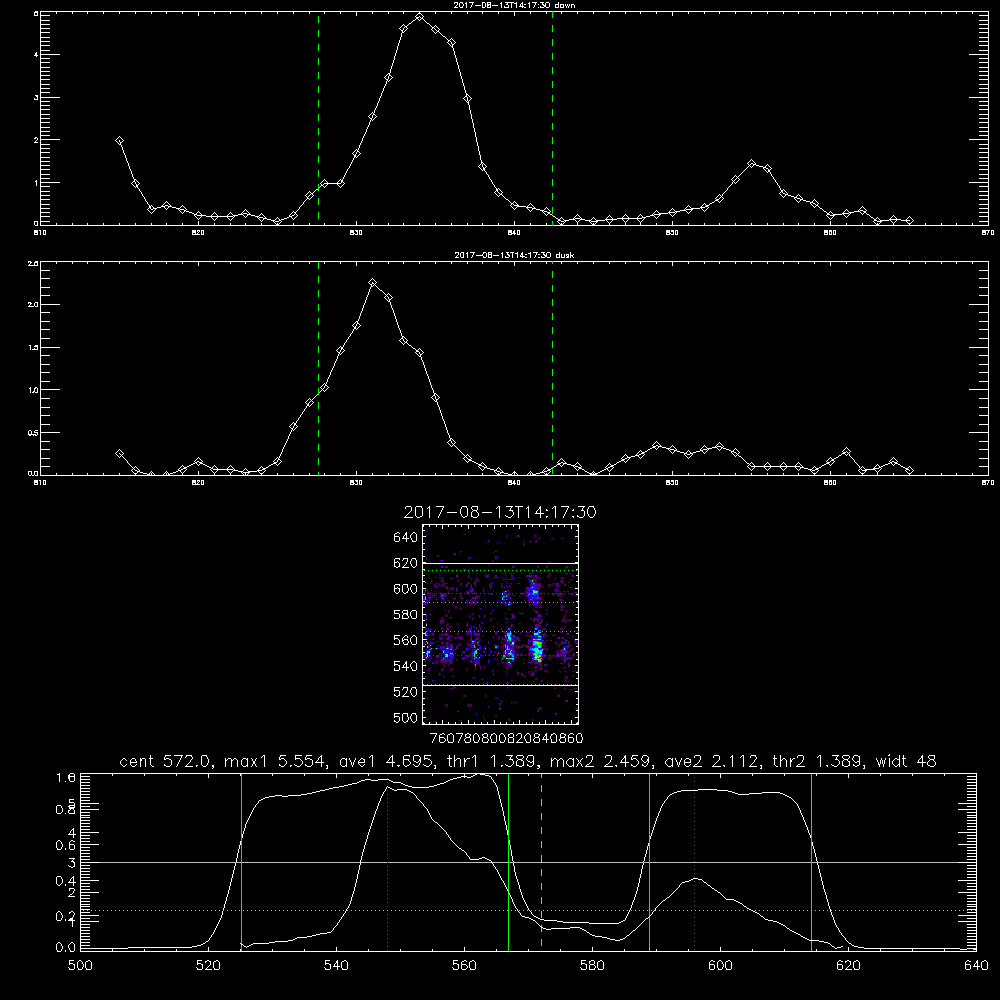Click the upper solid white line in heatmap
1000x1000 pixels.
coord(500,563)
